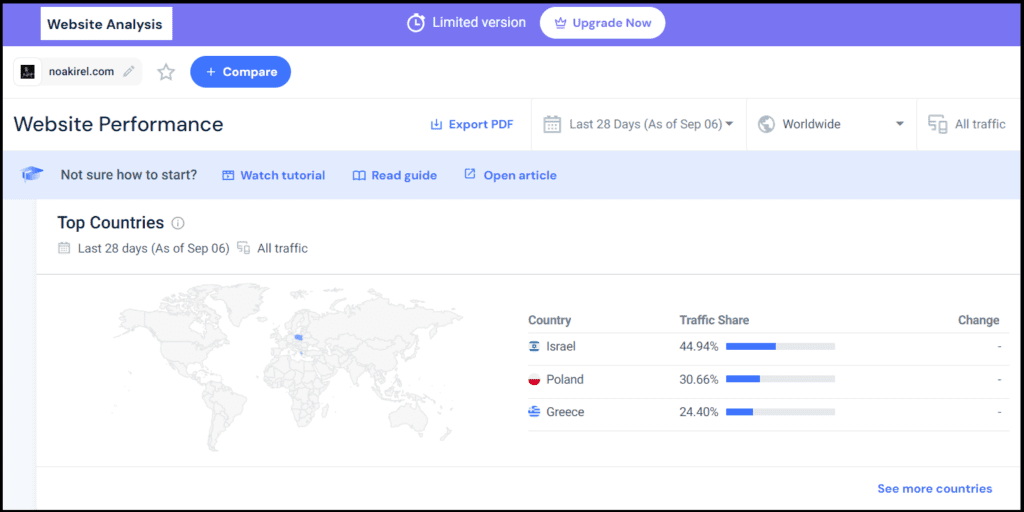Click the graduation cap icon
Screen dimensions: 1024x512
31,175
